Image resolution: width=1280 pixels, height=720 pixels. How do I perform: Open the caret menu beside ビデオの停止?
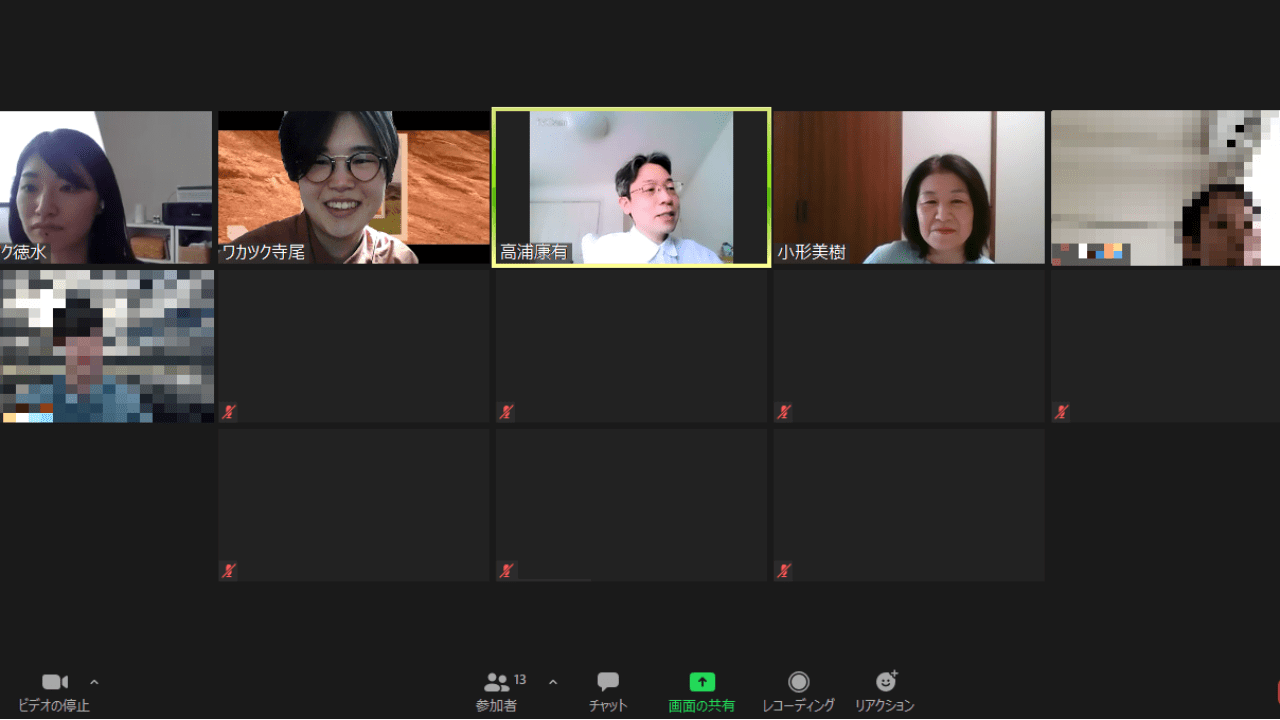coord(94,682)
